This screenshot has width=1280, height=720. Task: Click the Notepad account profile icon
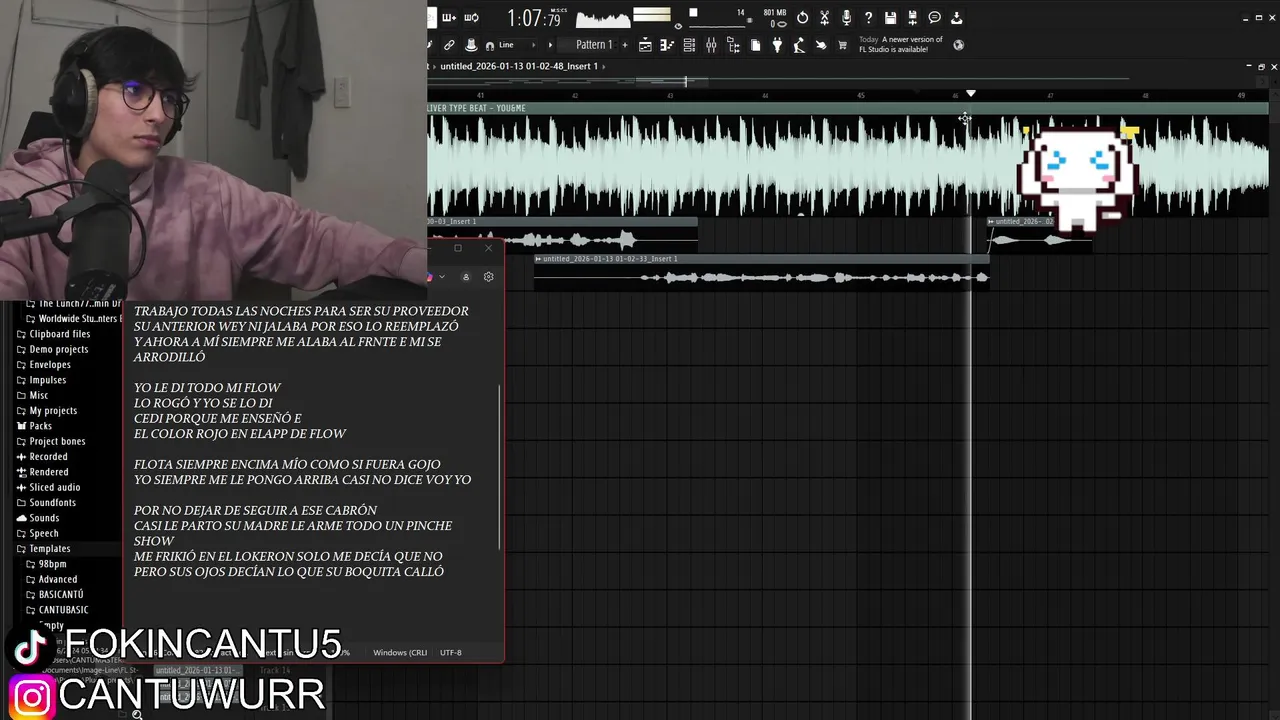point(465,277)
